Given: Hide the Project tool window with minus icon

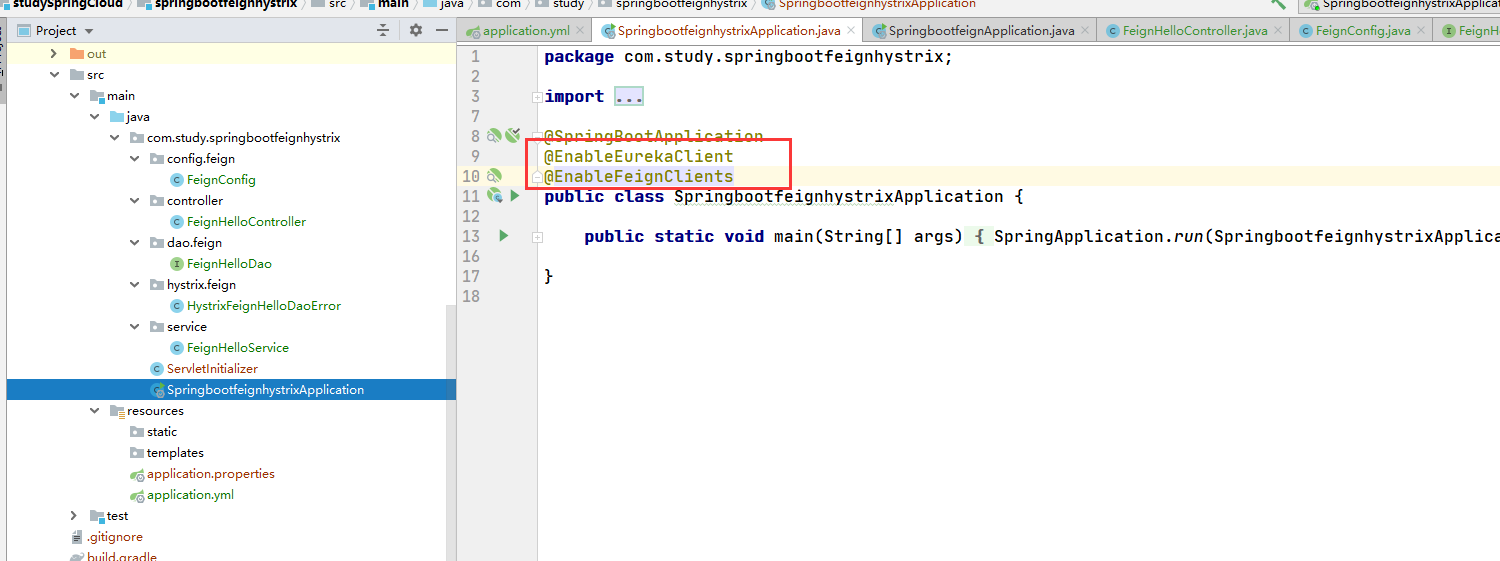Looking at the screenshot, I should pos(440,31).
